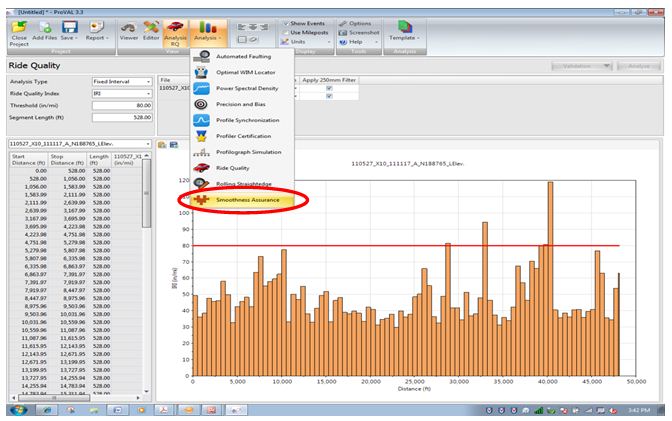Expand the Validation dropdown button
The height and width of the screenshot is (421, 672).
(x=606, y=66)
